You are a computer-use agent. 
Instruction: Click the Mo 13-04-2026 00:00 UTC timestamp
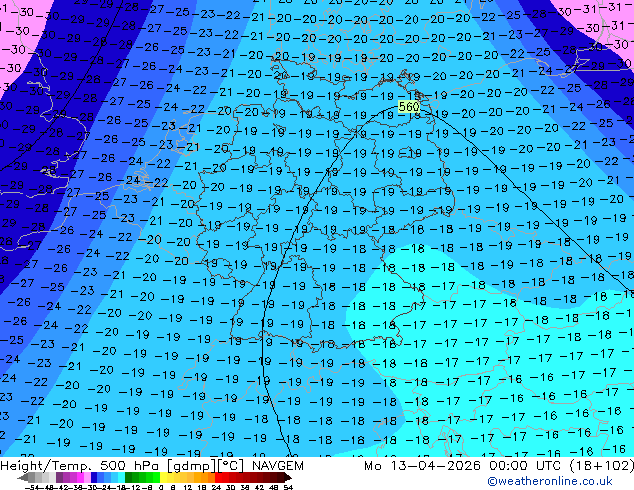(x=499, y=466)
